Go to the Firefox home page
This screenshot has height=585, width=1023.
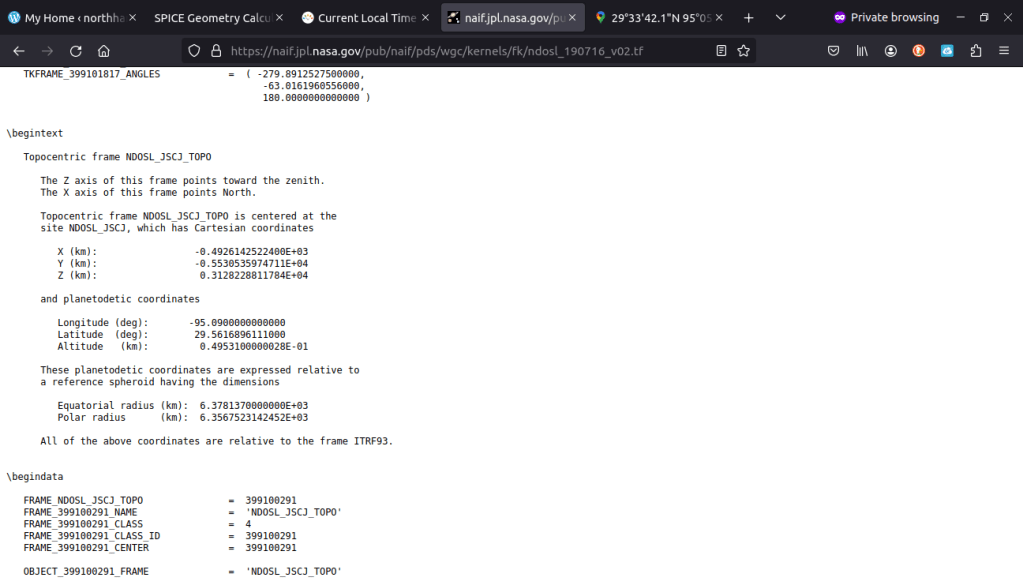[x=104, y=51]
